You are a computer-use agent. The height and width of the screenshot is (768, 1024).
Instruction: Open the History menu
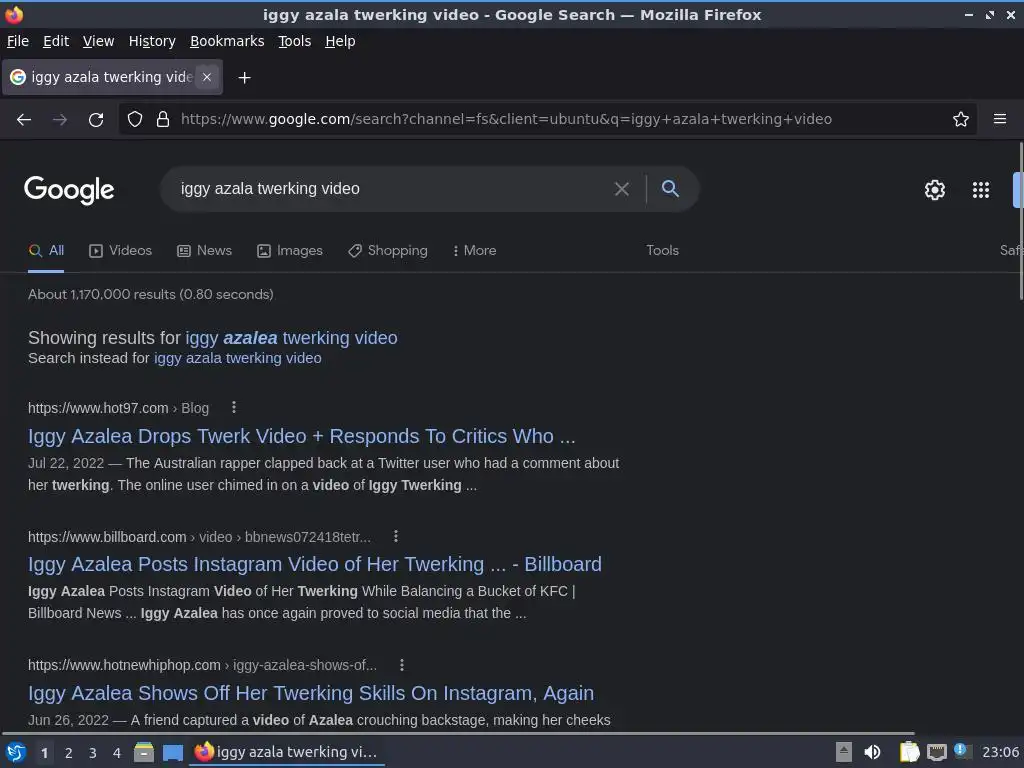[x=152, y=41]
